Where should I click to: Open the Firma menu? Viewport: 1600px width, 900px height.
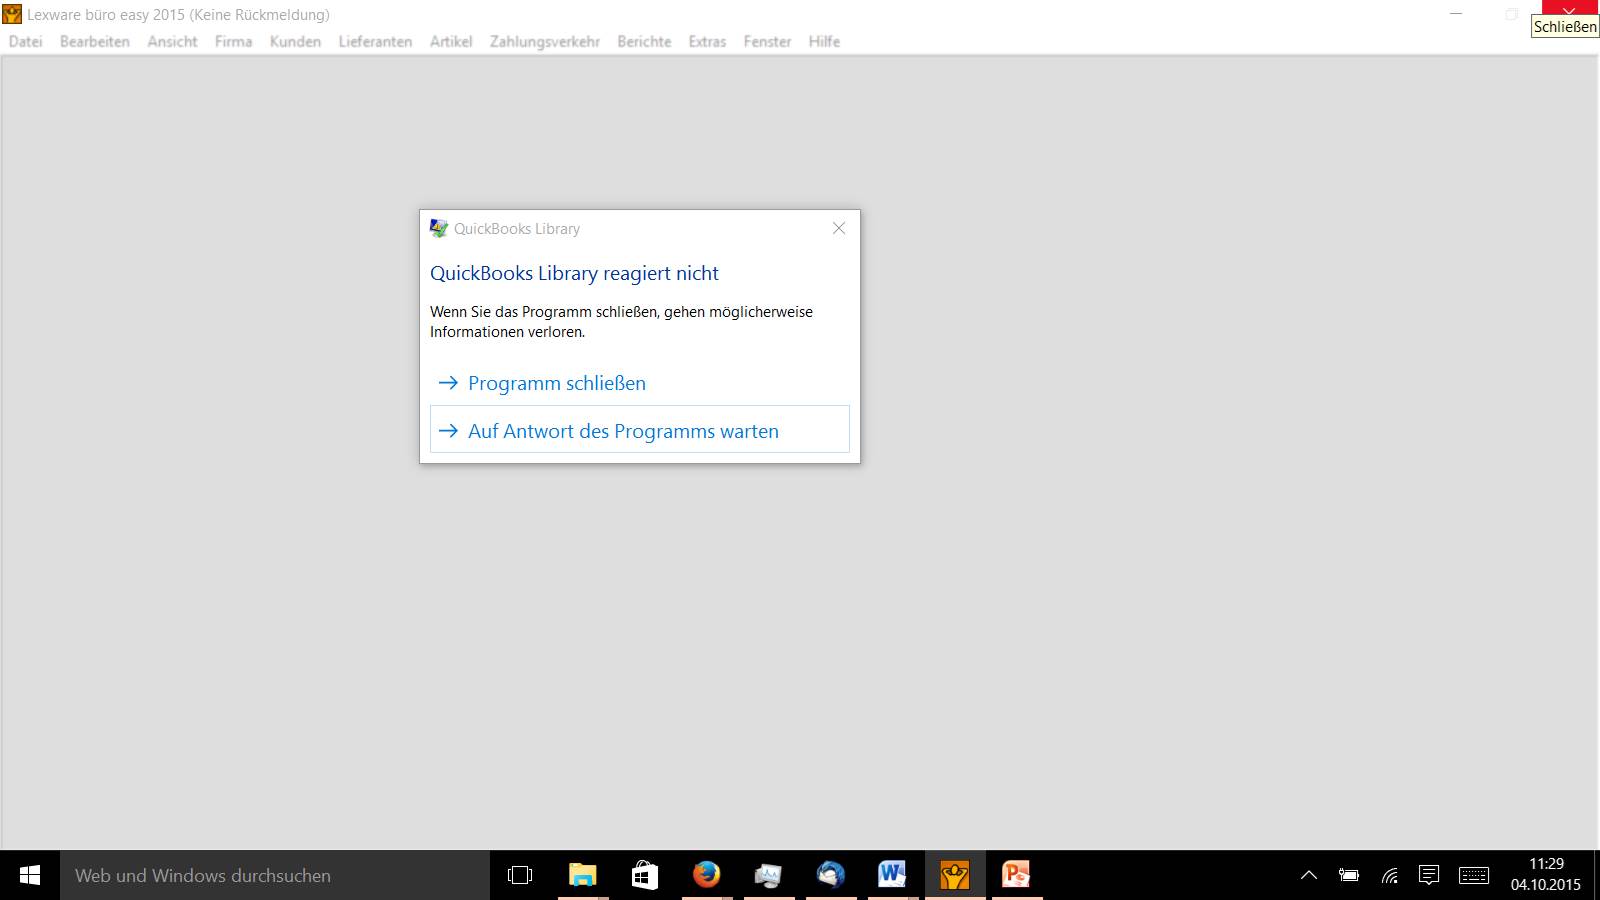coord(233,41)
